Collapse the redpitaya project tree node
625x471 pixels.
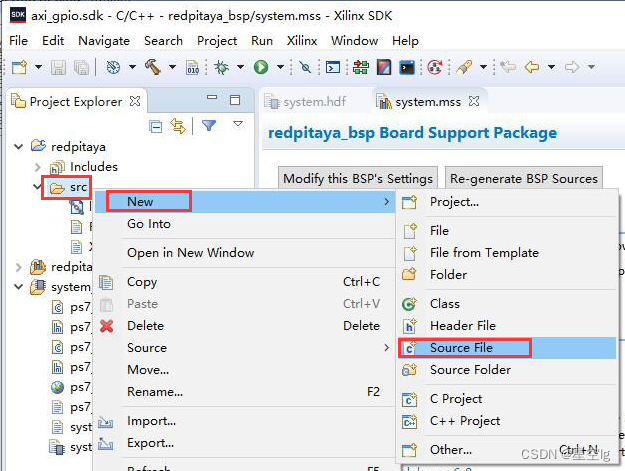[x=18, y=147]
